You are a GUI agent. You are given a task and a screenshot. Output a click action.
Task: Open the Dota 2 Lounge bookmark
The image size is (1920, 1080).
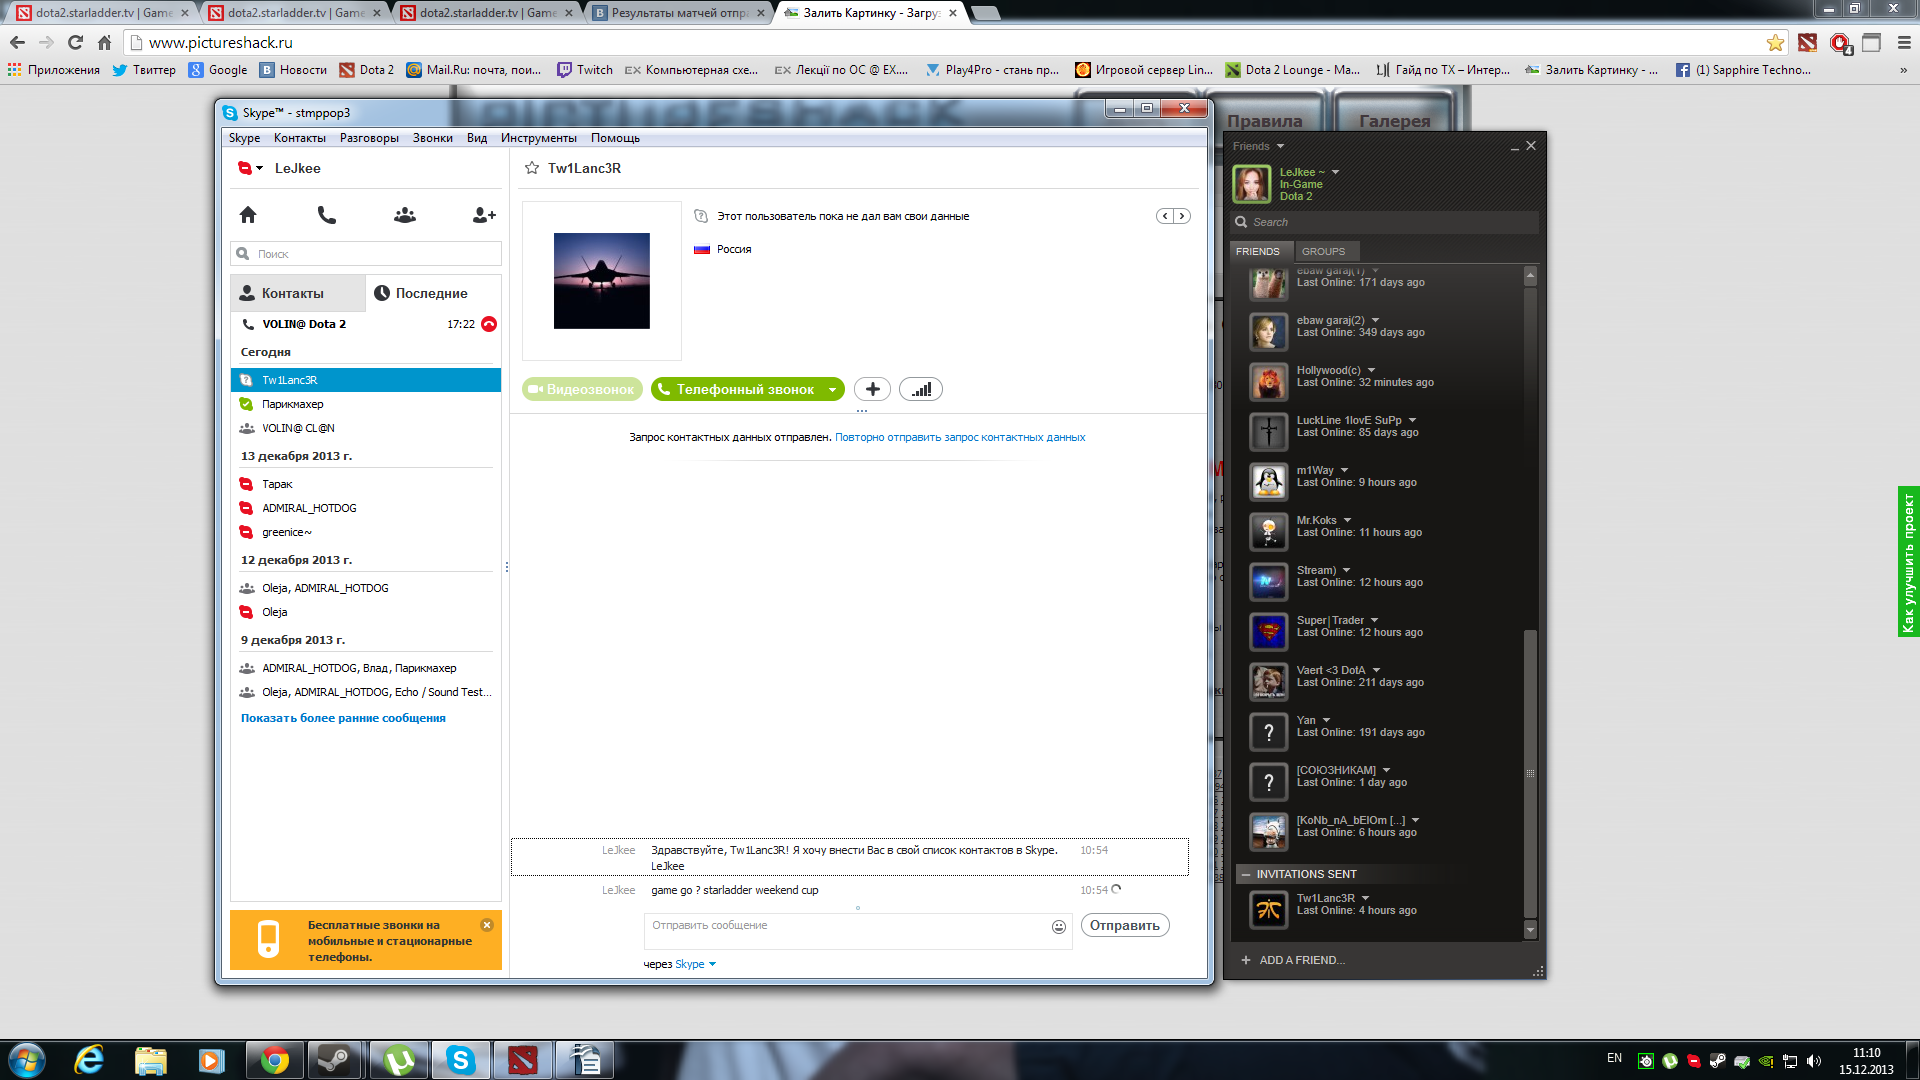(x=1293, y=70)
